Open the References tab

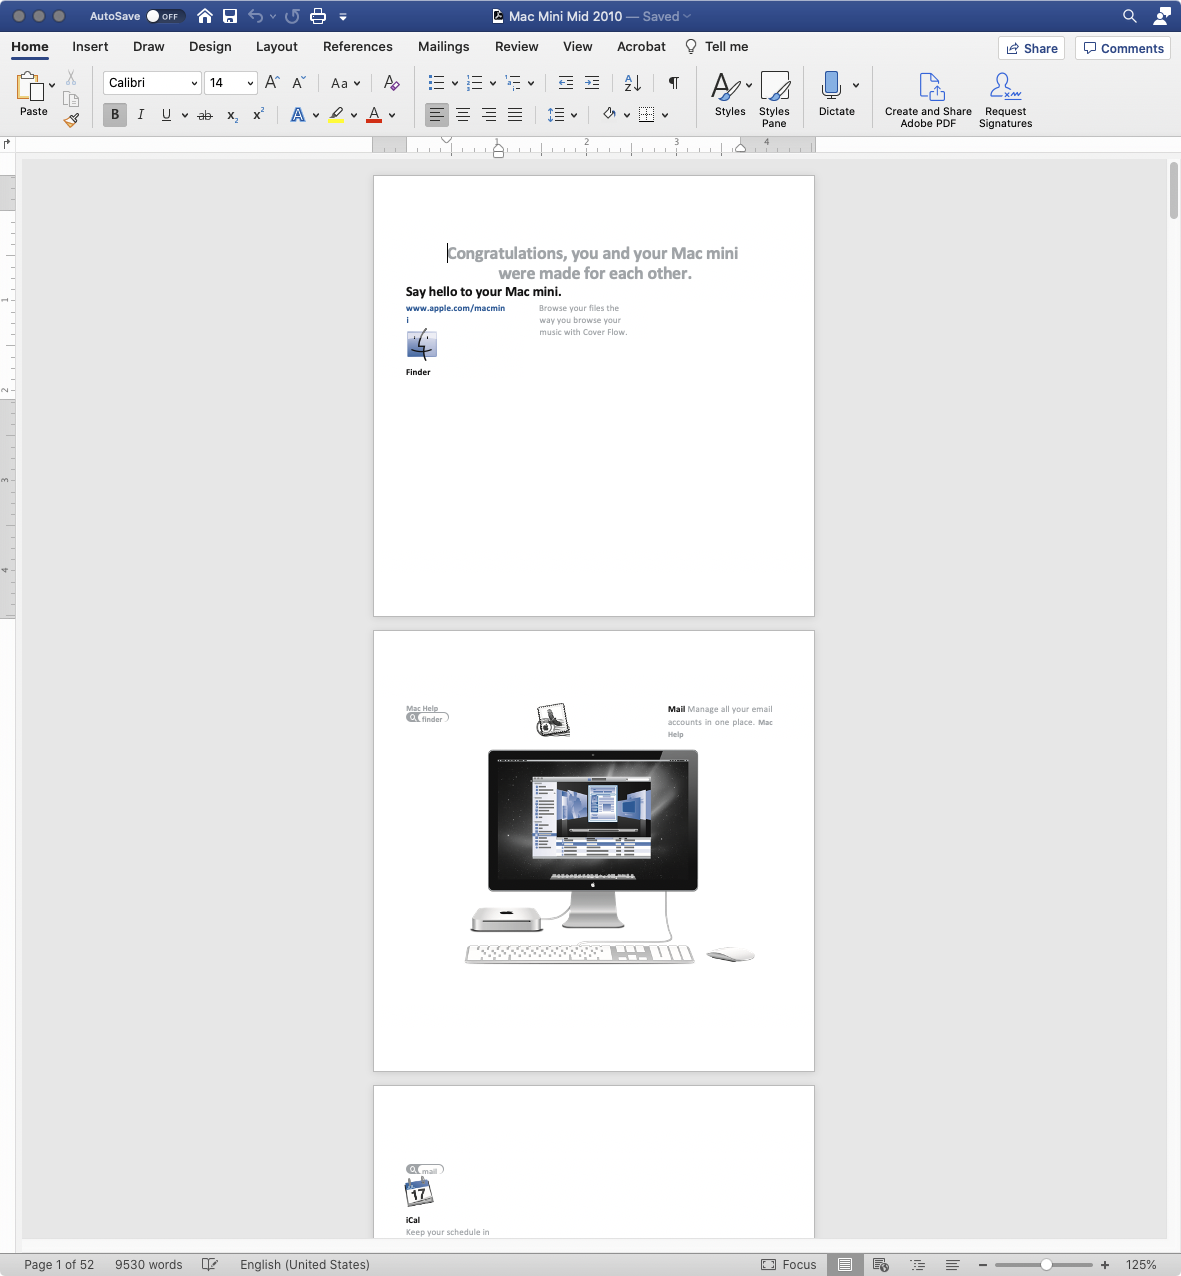coord(358,47)
